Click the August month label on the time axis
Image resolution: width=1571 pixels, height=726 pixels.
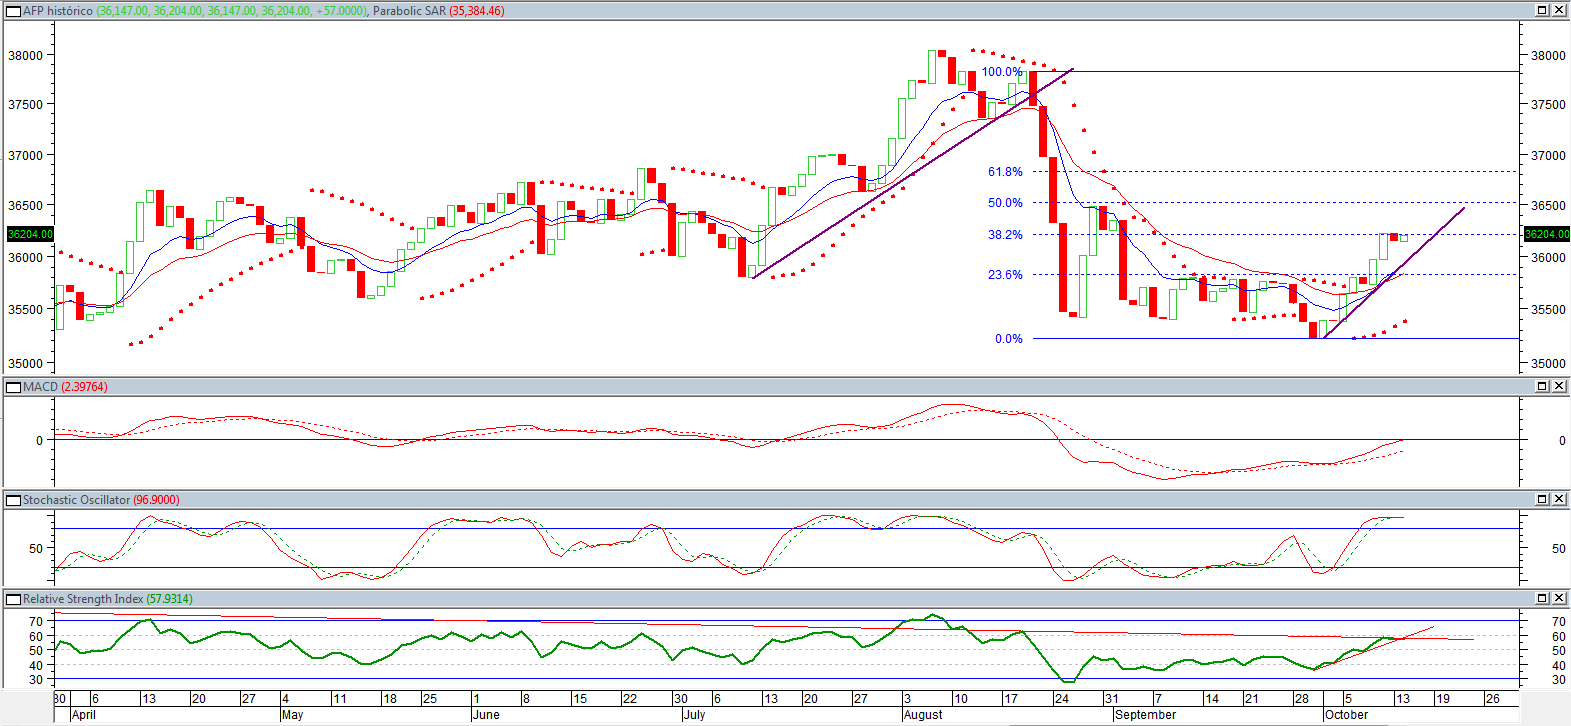(x=923, y=715)
